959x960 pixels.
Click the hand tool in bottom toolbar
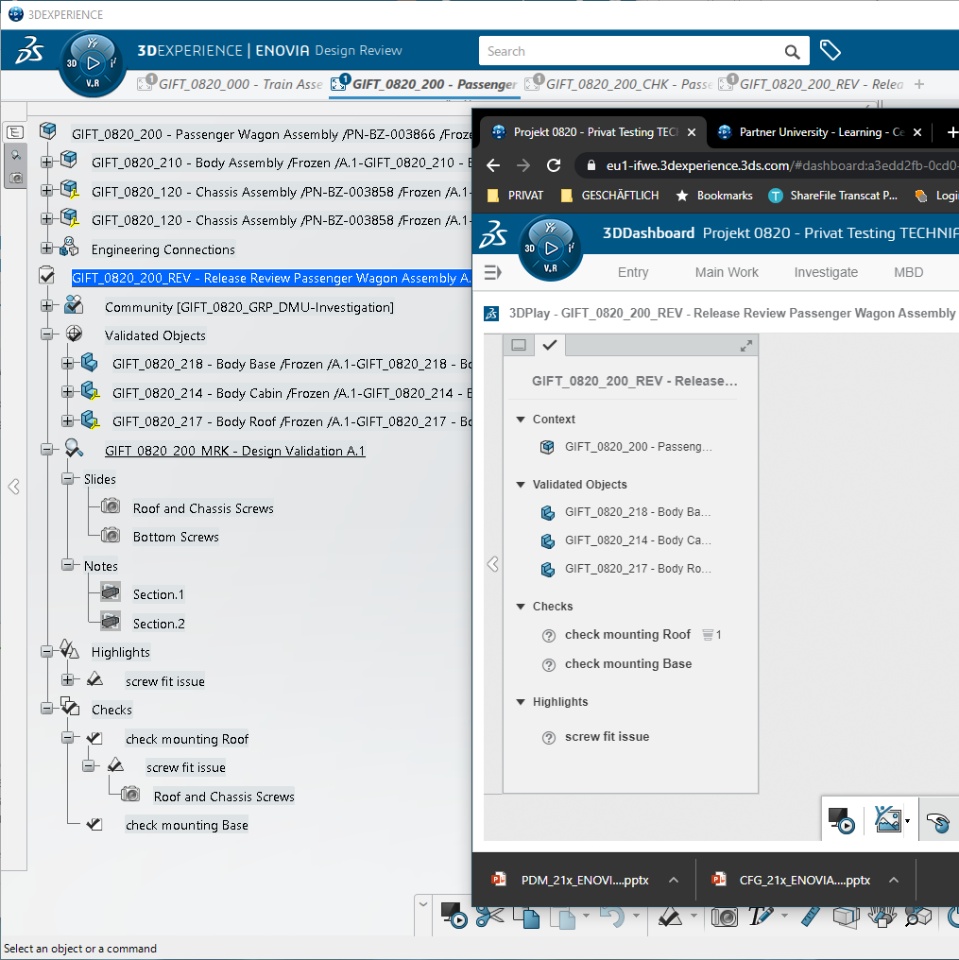click(882, 916)
